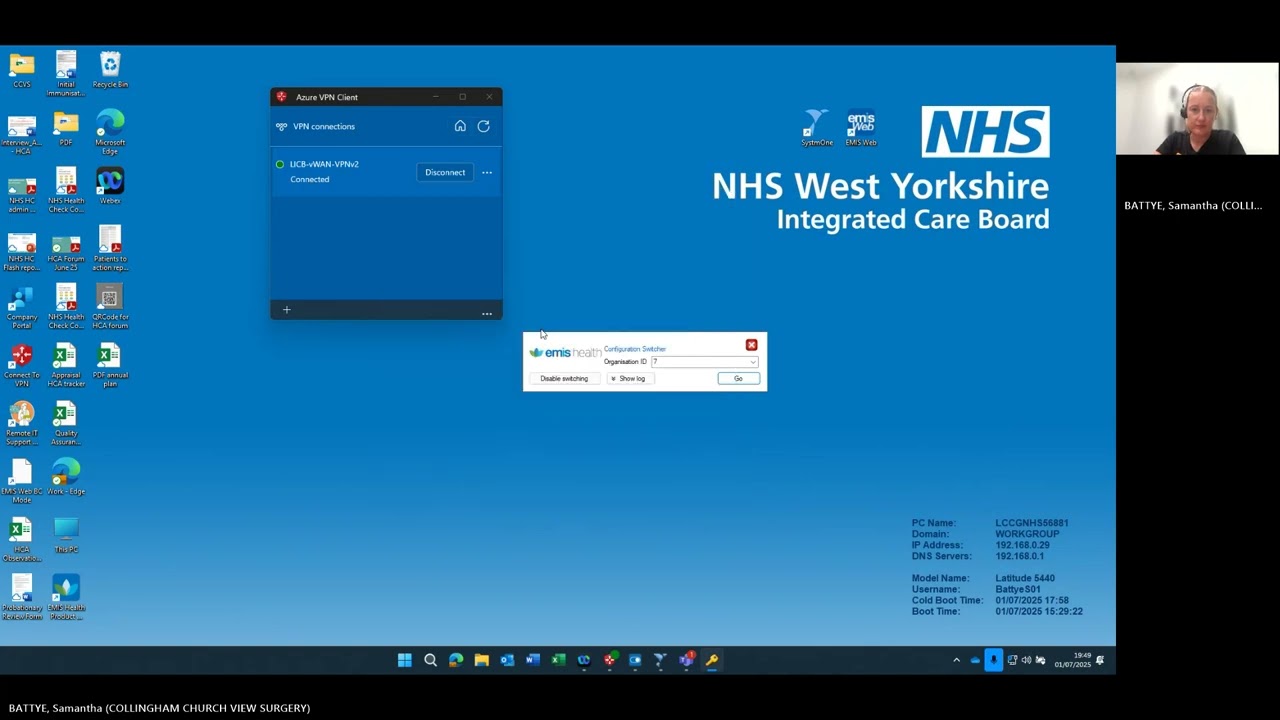
Task: Launch the EMIS Web desktop shortcut
Action: click(861, 129)
